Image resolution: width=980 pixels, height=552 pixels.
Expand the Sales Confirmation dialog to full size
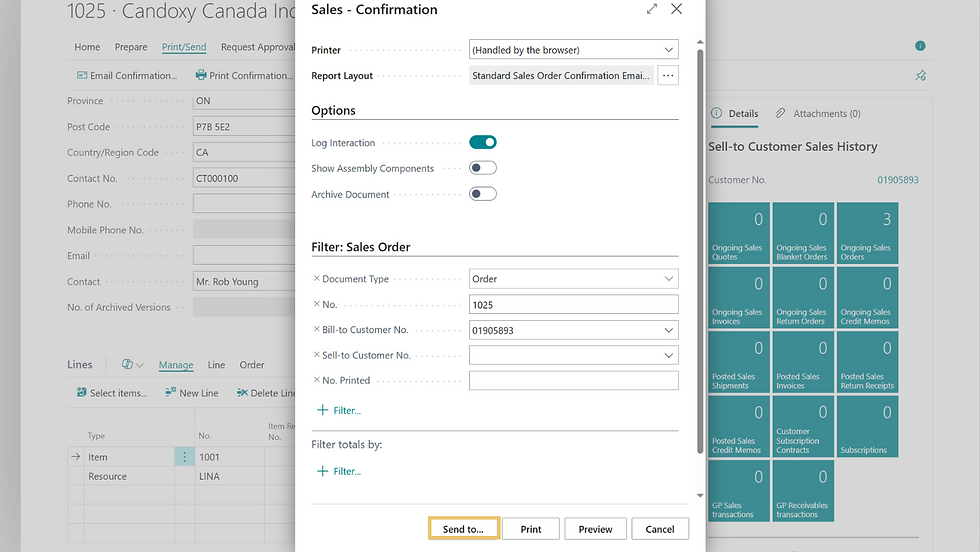coord(652,9)
